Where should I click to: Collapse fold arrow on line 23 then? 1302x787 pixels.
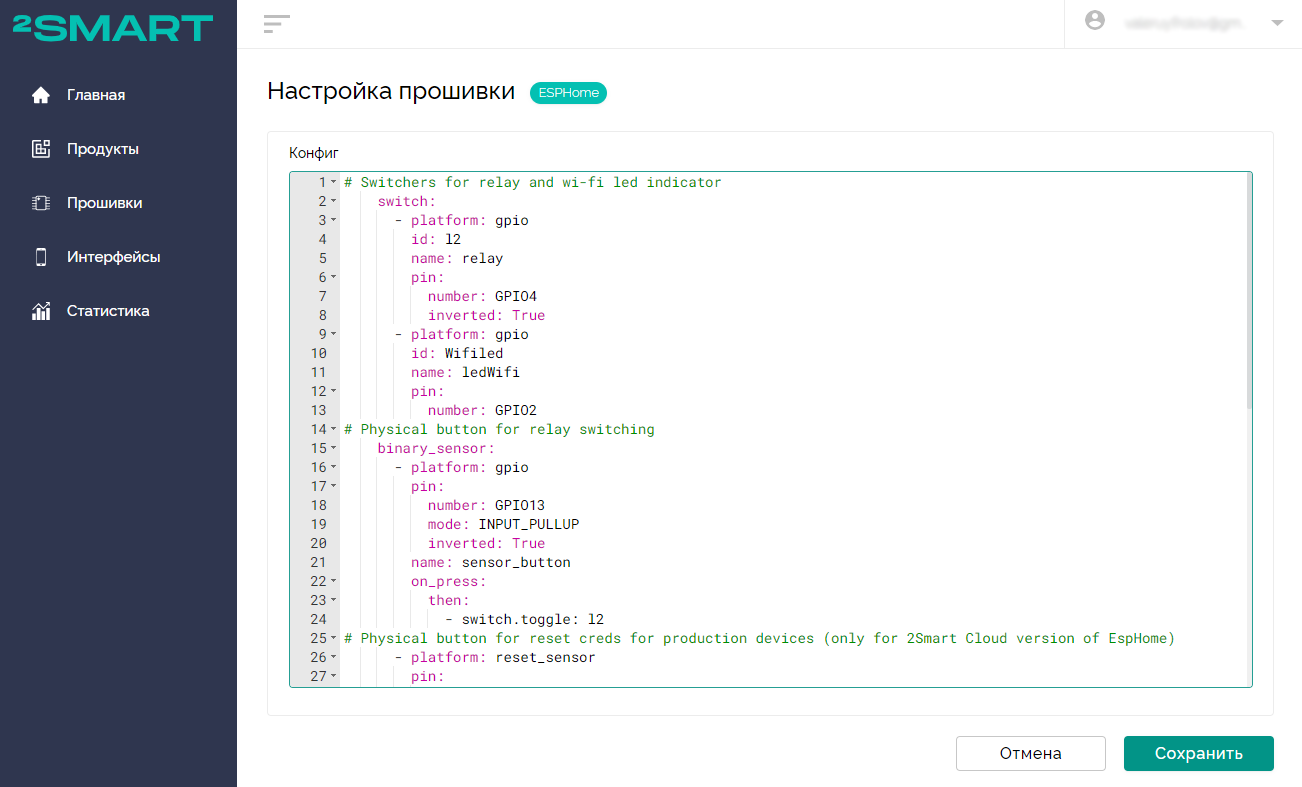[x=334, y=601]
